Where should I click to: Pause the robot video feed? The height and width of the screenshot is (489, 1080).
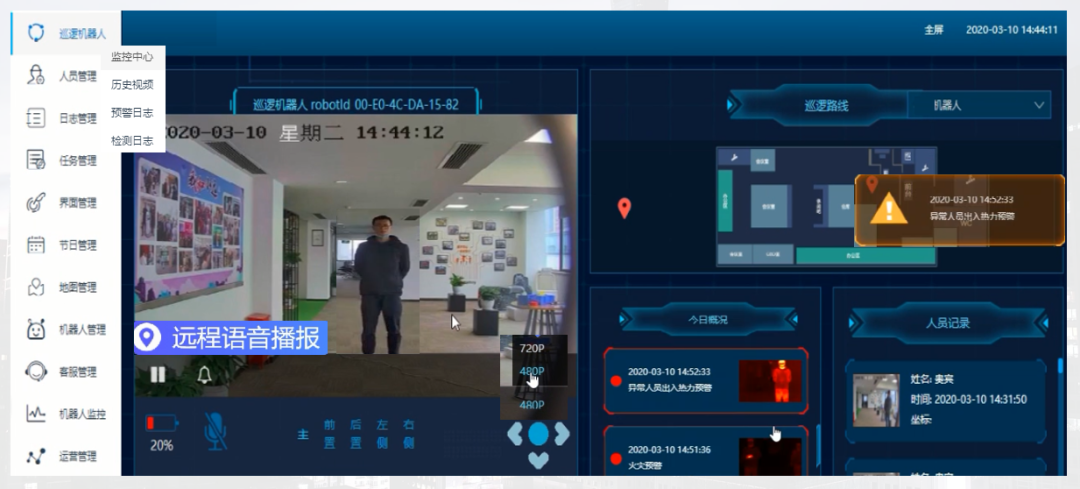click(158, 375)
